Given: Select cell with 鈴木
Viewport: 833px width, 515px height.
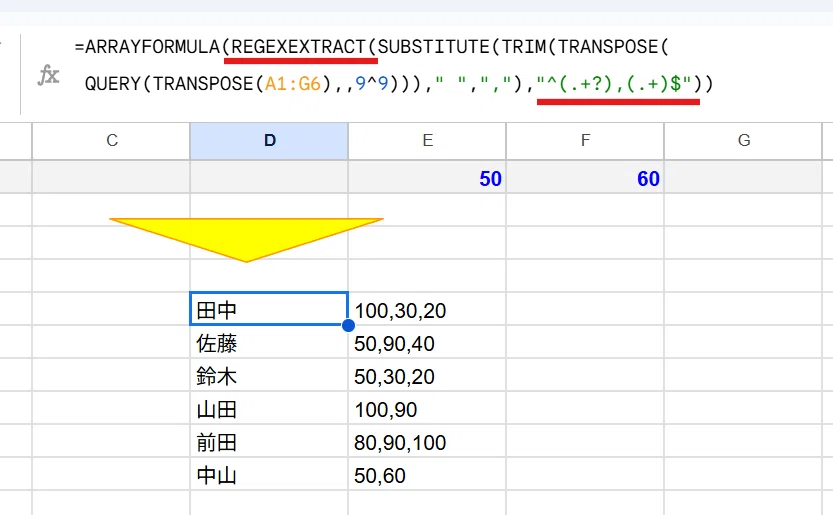Looking at the screenshot, I should (269, 376).
